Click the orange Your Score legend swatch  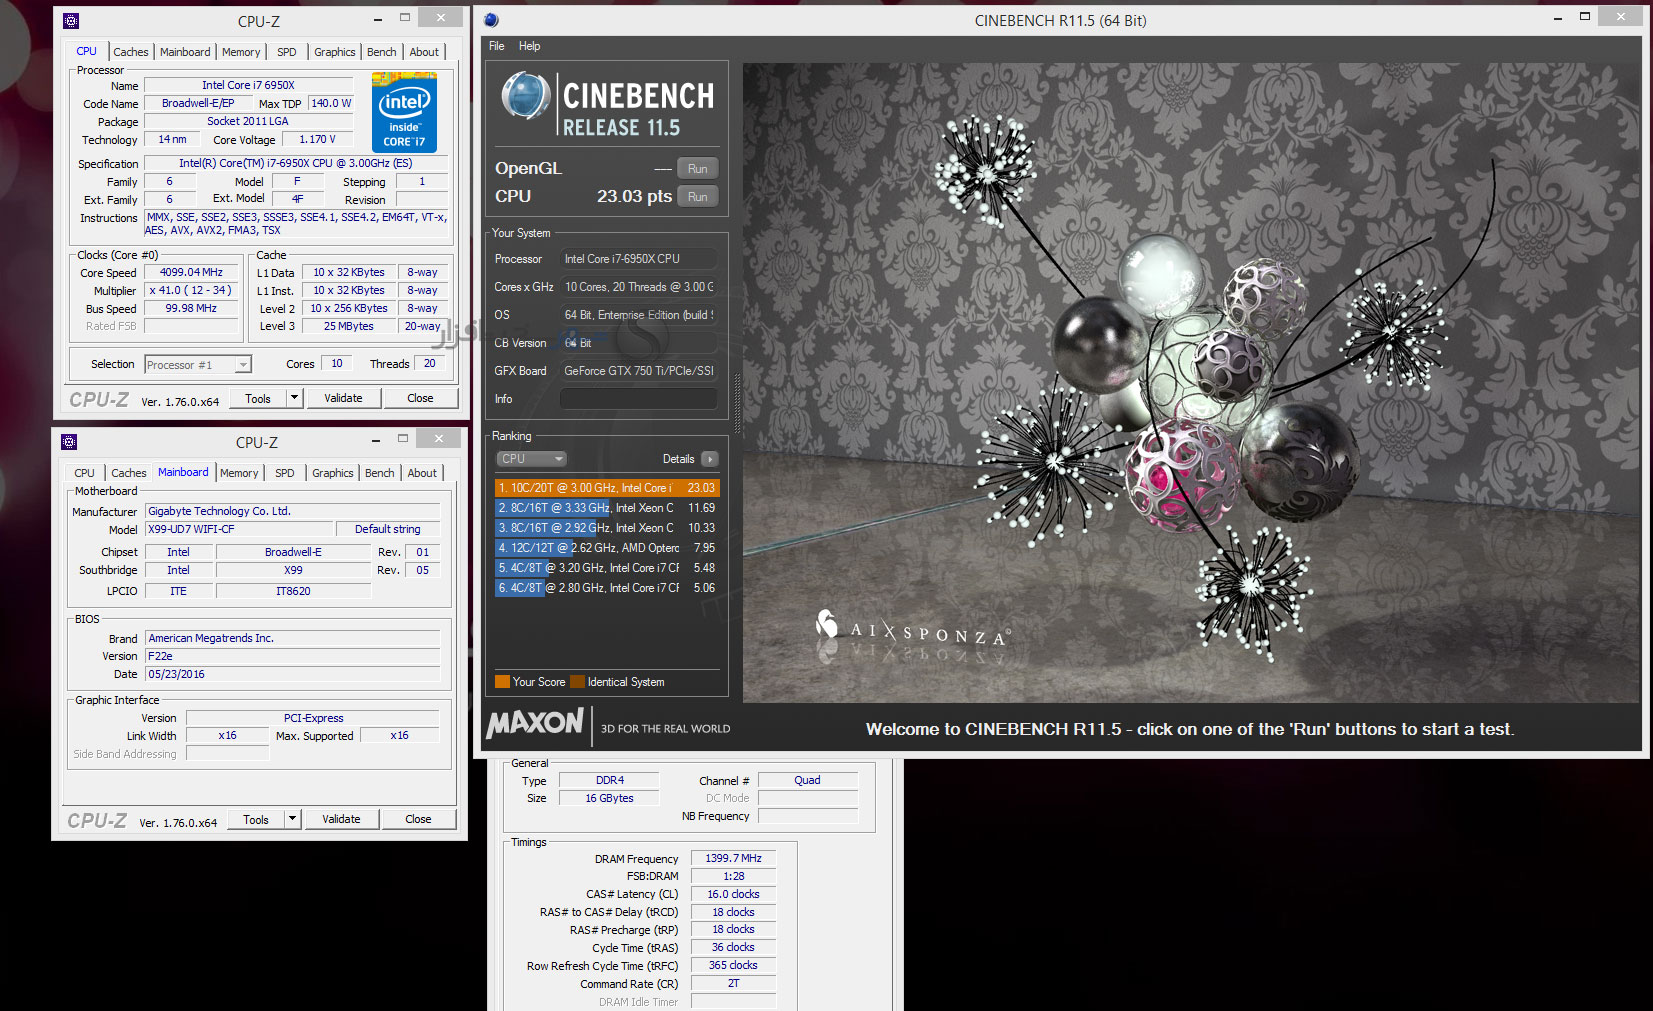pyautogui.click(x=502, y=682)
